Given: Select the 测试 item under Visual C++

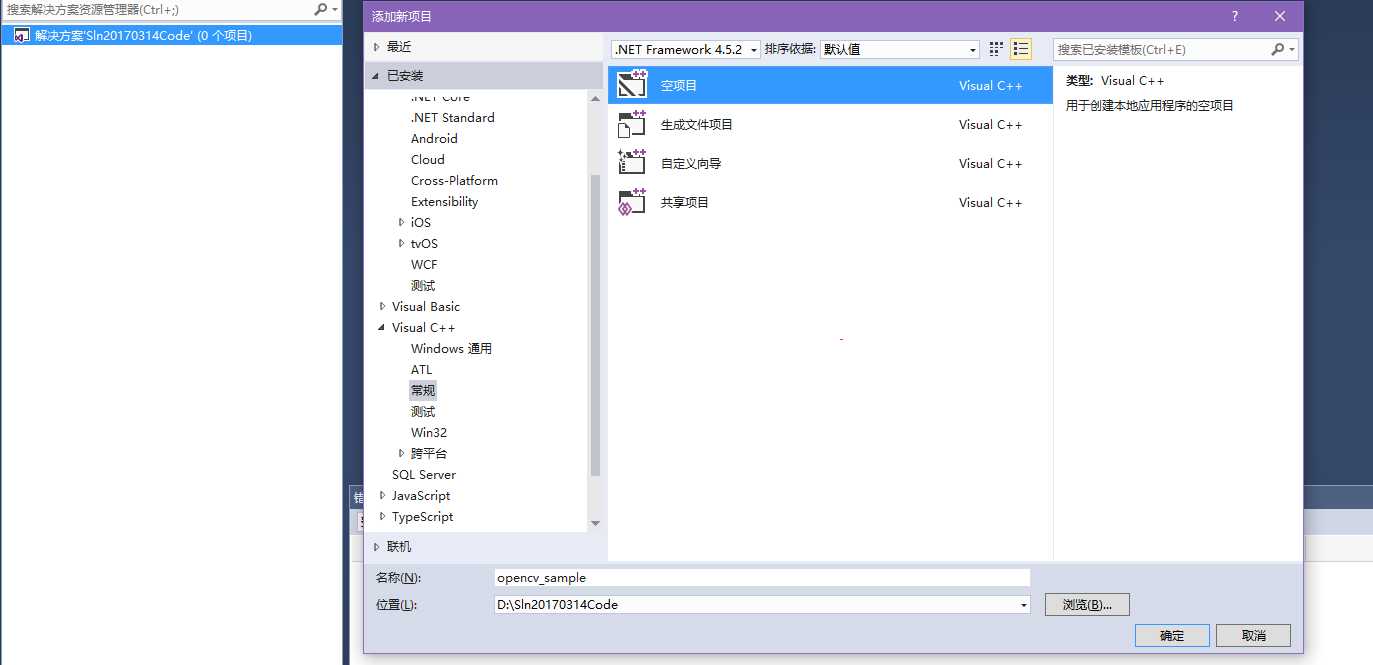Looking at the screenshot, I should 423,411.
